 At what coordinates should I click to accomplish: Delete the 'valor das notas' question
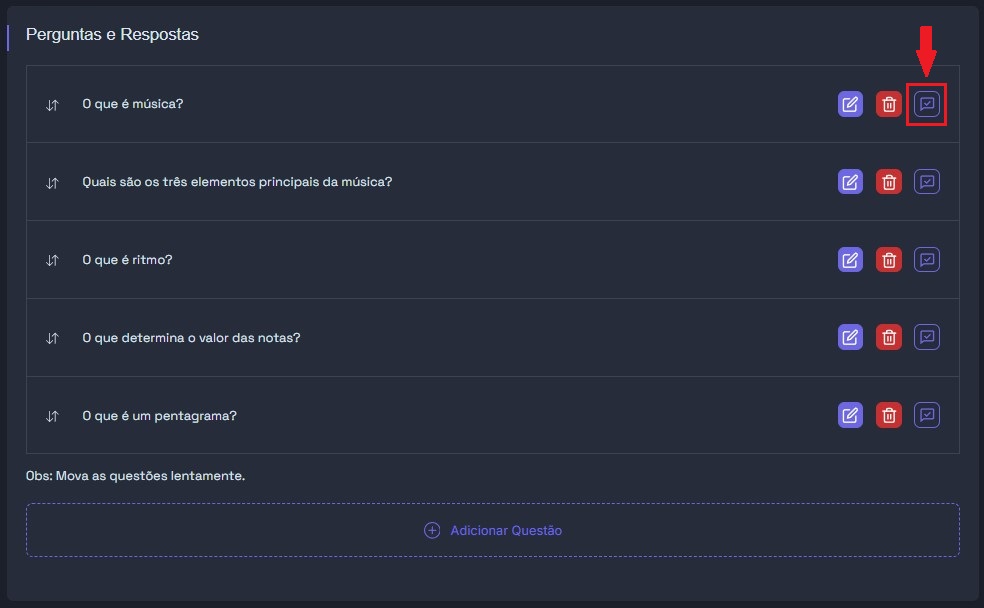888,337
